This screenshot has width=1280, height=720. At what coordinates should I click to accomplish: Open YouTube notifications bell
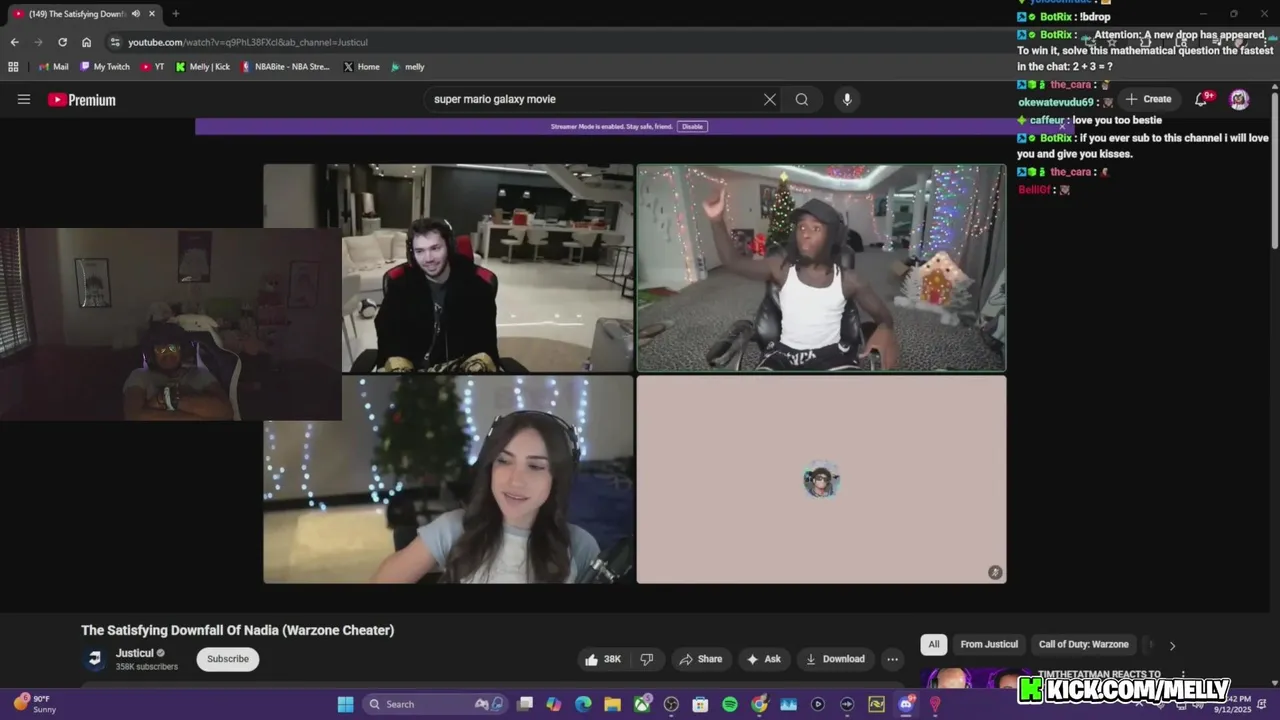point(1202,99)
